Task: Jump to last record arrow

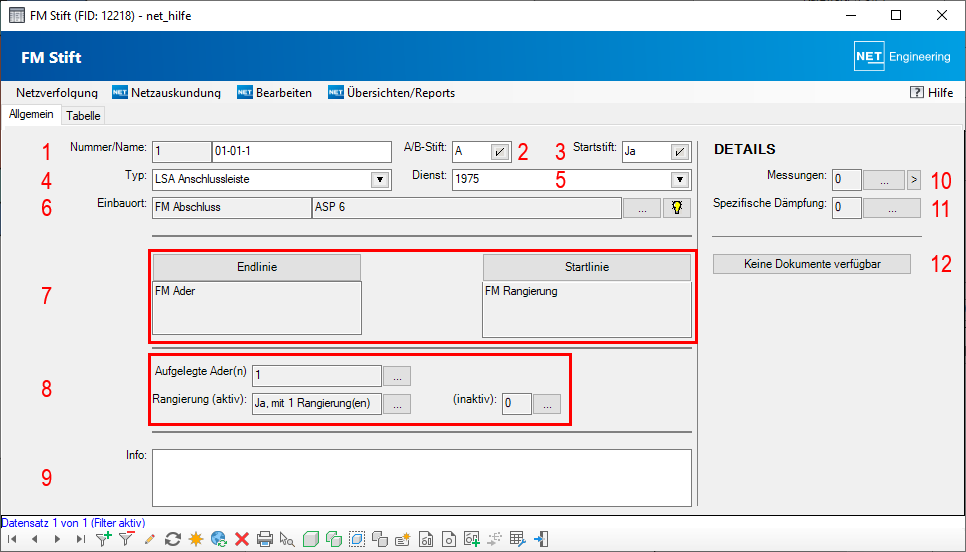Action: [81, 539]
